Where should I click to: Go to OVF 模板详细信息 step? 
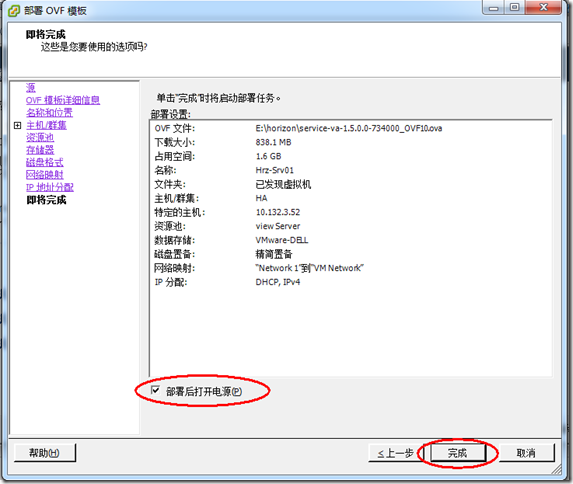tap(63, 100)
